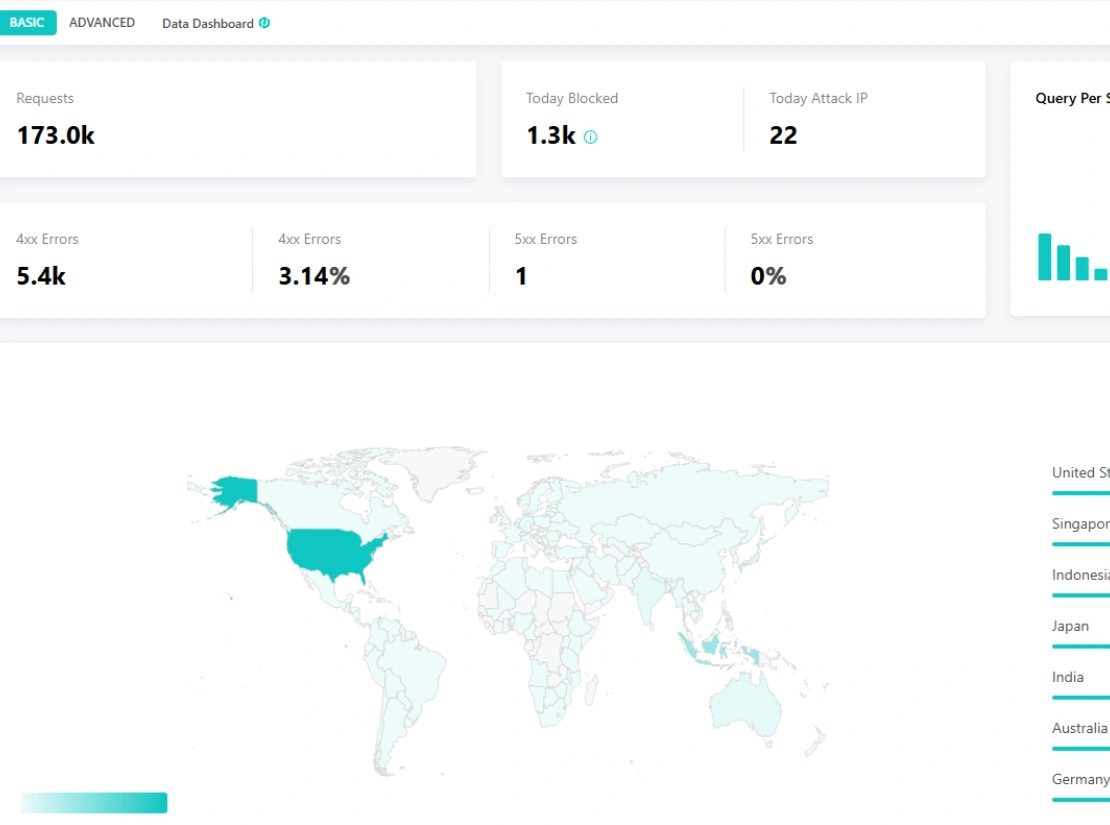Choose Japan from the country list
This screenshot has width=1110, height=825.
pyautogui.click(x=1070, y=626)
